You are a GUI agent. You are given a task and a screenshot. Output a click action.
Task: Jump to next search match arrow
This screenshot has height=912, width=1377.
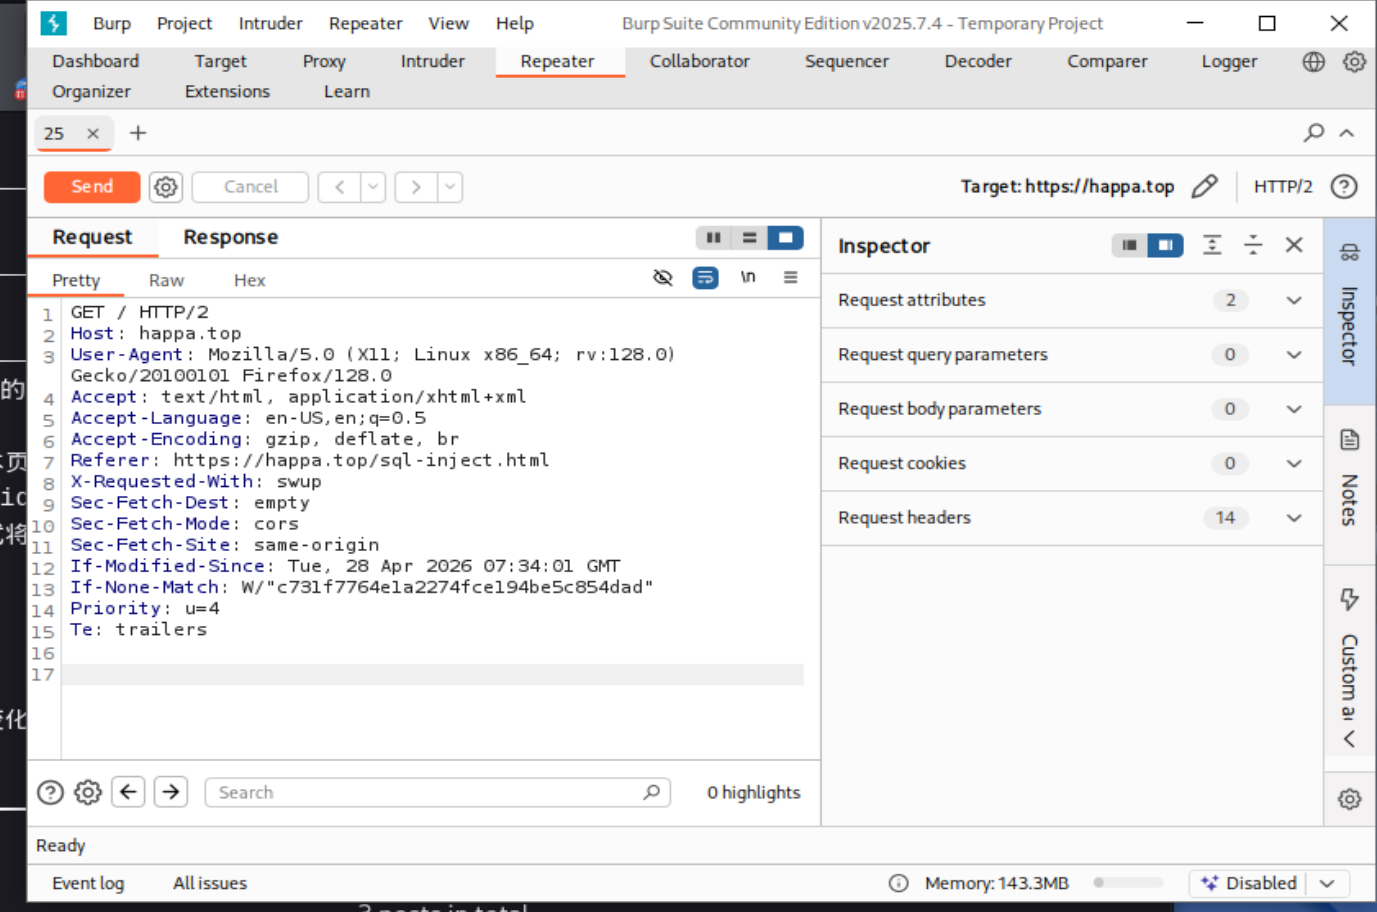[x=171, y=792]
